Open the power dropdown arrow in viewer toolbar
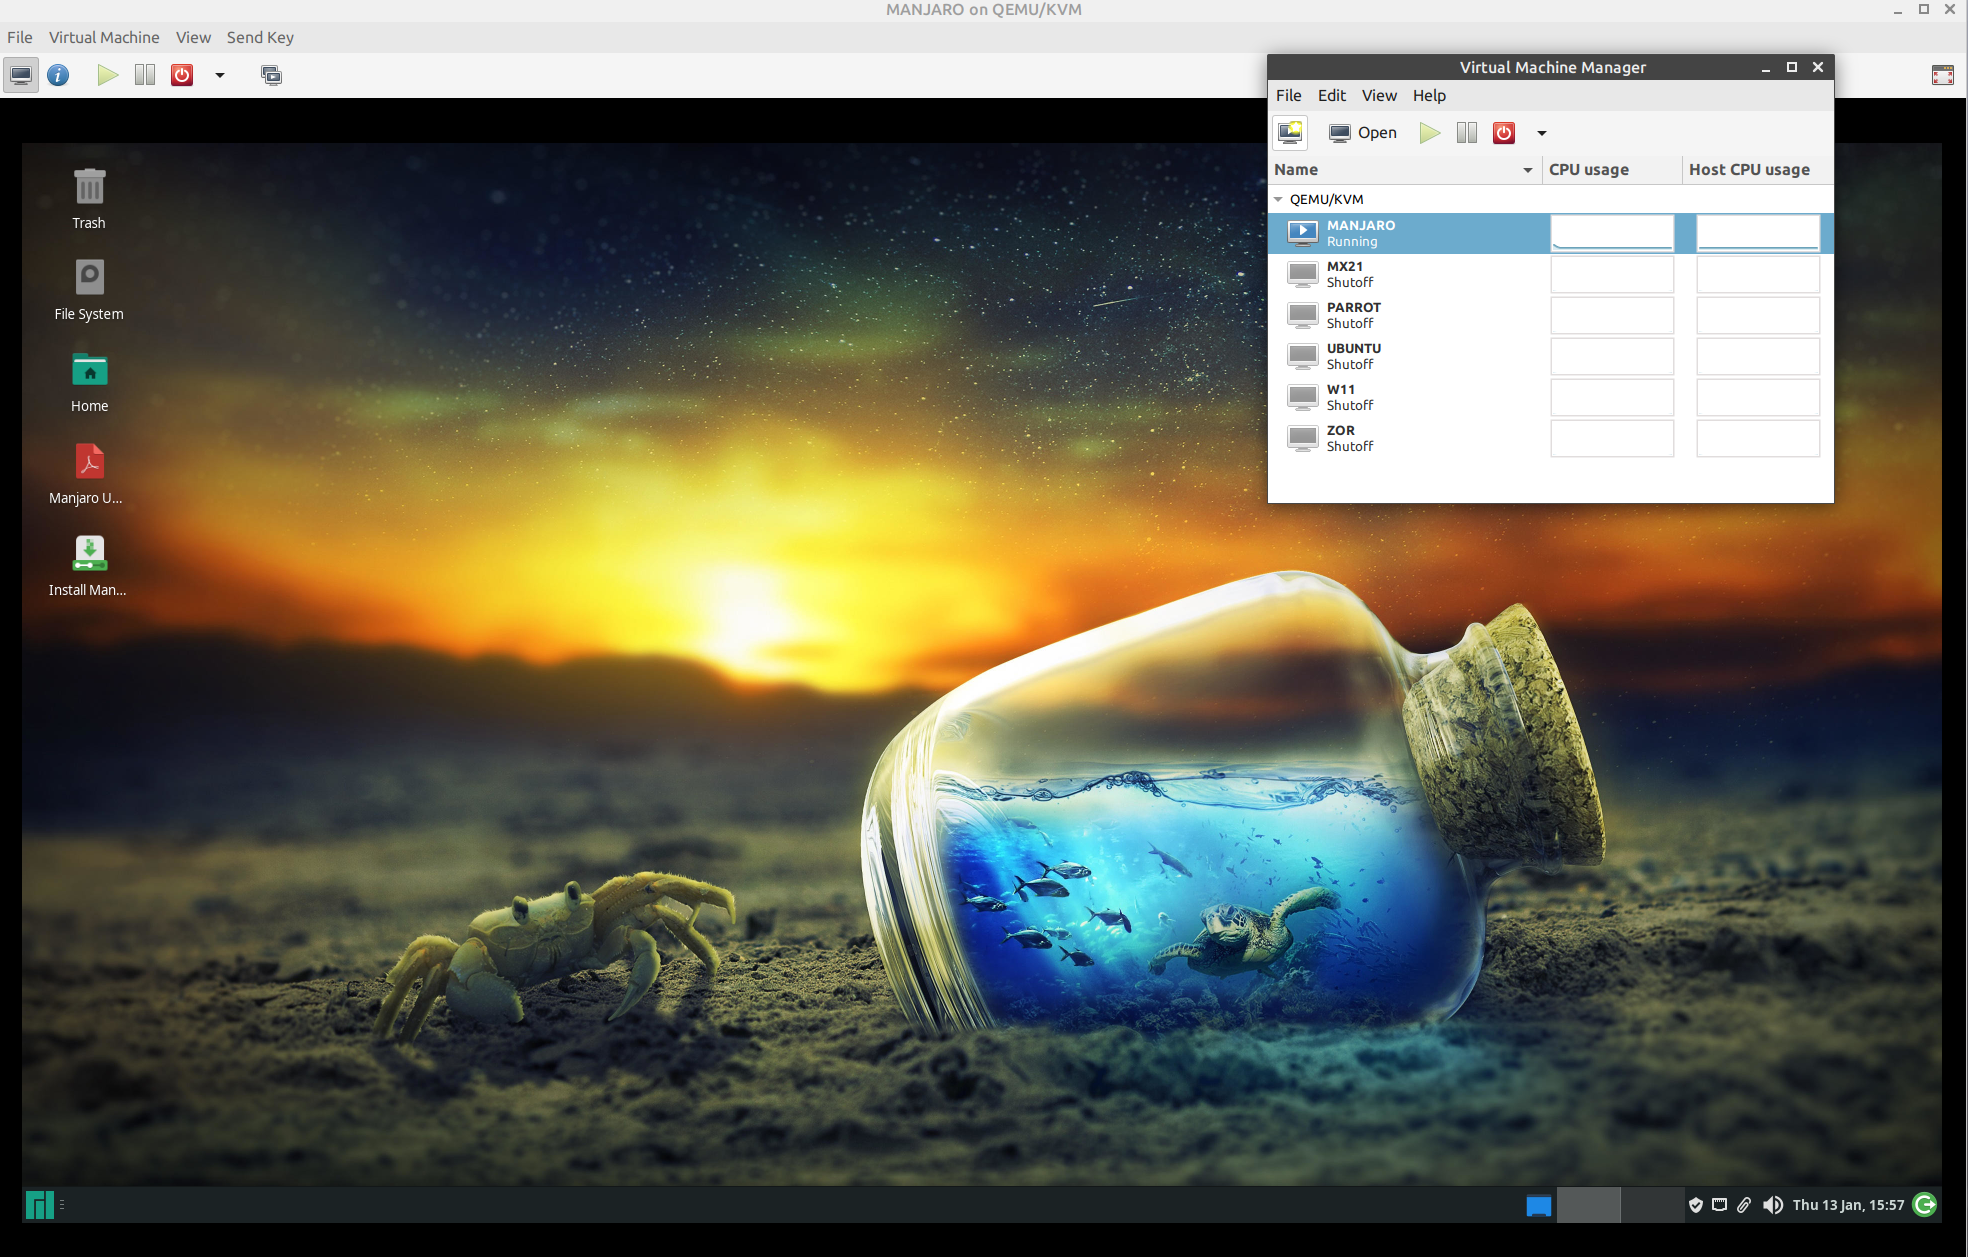The width and height of the screenshot is (1968, 1257). [220, 75]
